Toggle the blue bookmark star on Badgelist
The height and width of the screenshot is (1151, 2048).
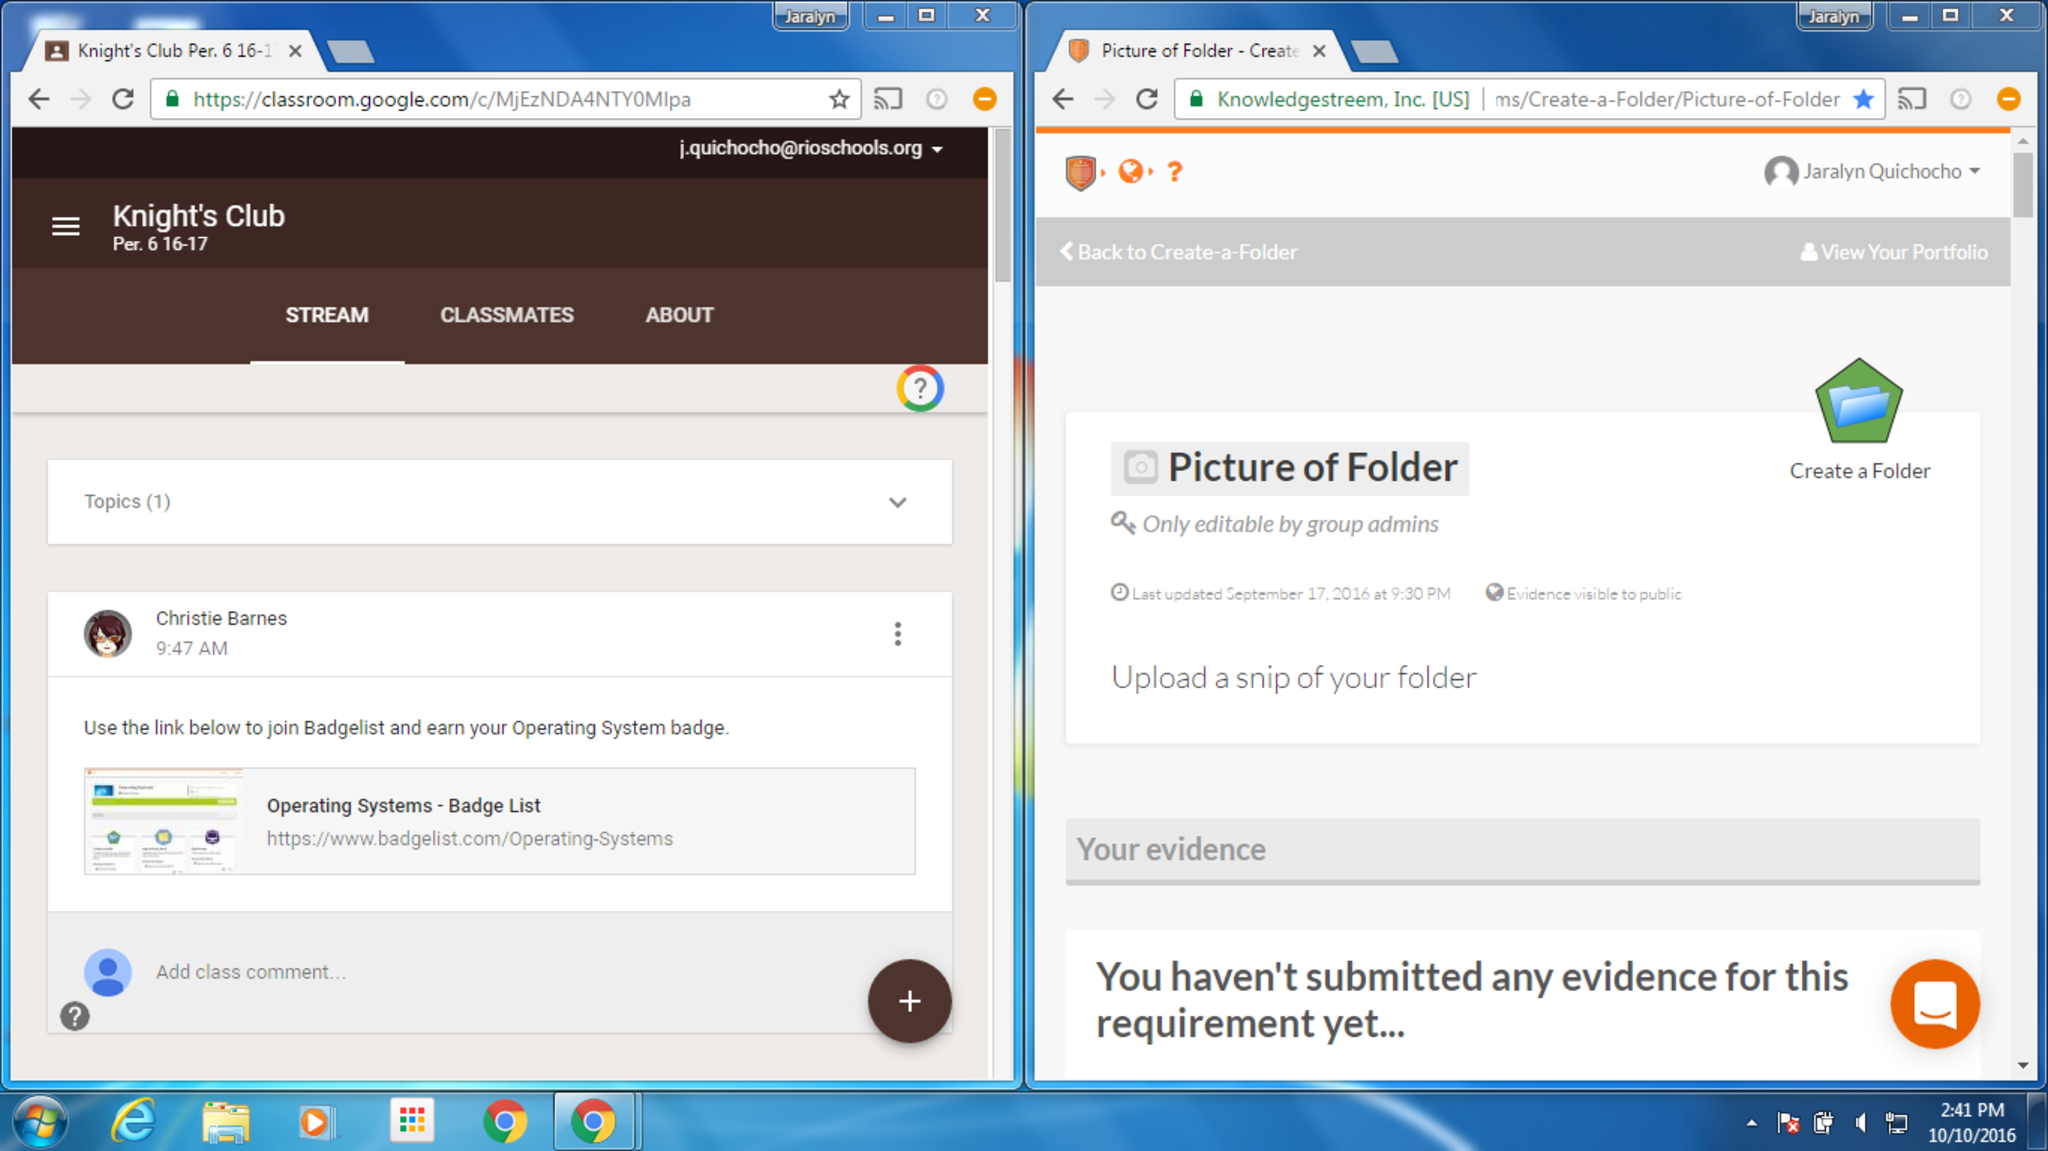click(x=1863, y=99)
